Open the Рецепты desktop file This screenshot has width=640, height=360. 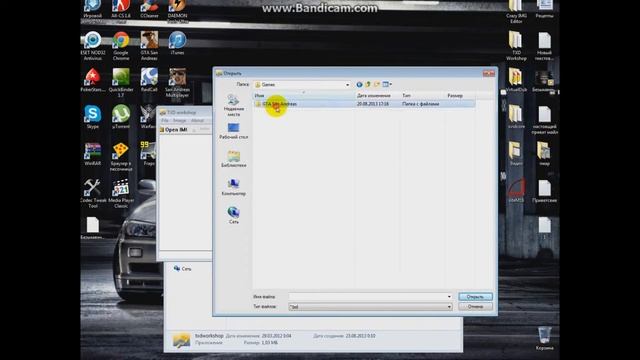pos(544,9)
